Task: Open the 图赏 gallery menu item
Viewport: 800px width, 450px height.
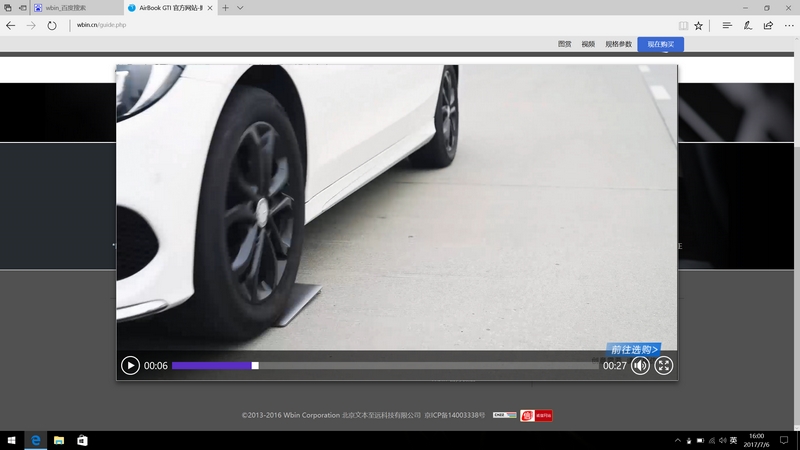Action: tap(565, 44)
